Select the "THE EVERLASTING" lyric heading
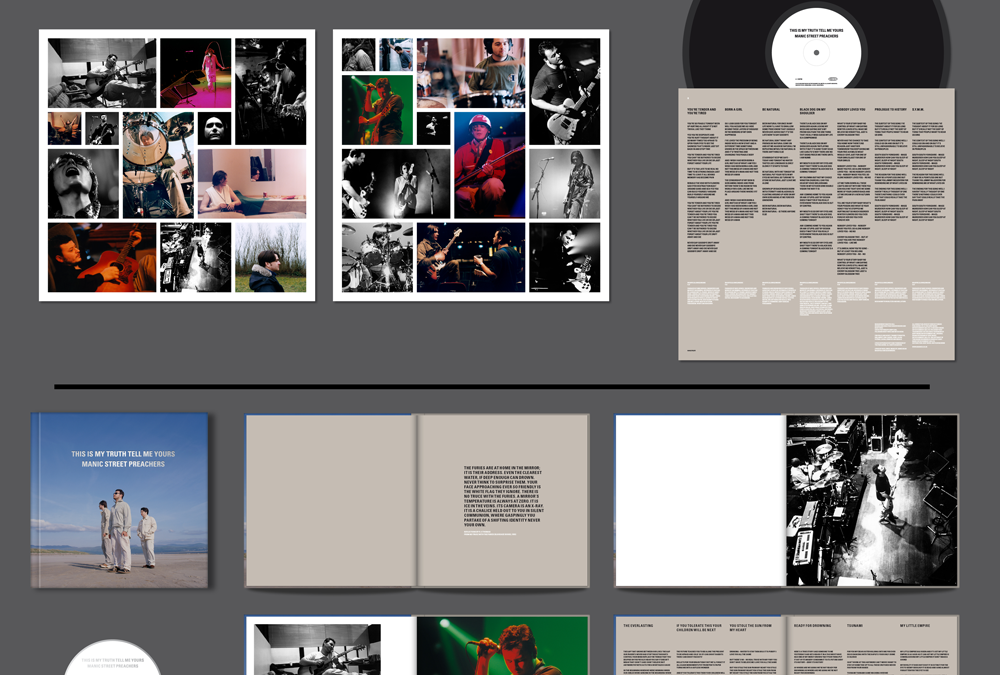This screenshot has height=675, width=1000. [638, 626]
